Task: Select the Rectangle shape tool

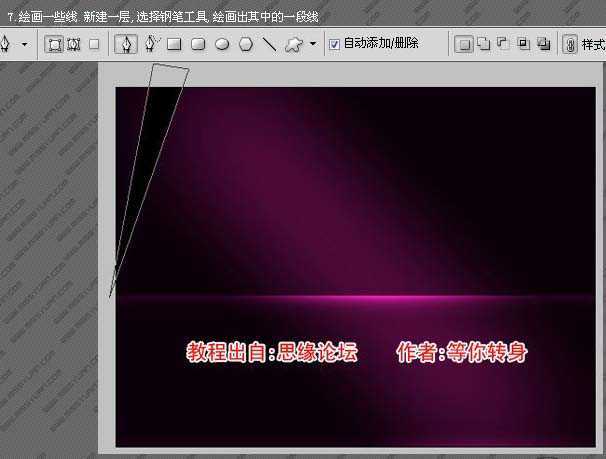Action: tap(174, 44)
